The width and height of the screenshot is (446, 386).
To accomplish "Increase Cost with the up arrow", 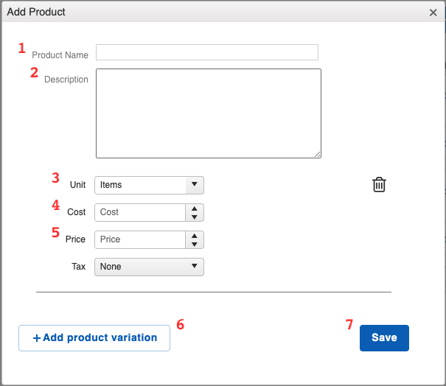I will click(195, 209).
